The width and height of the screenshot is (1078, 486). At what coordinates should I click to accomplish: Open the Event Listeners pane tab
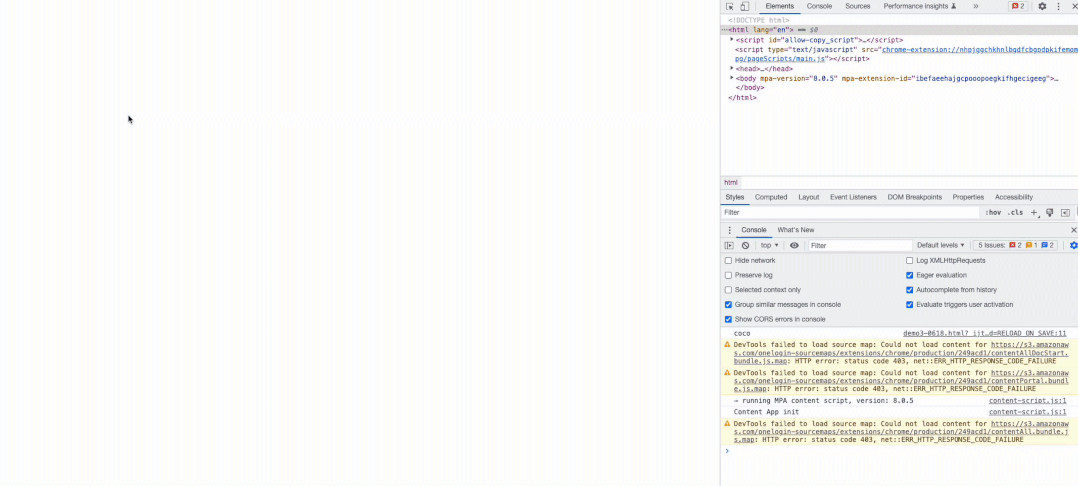(x=853, y=197)
